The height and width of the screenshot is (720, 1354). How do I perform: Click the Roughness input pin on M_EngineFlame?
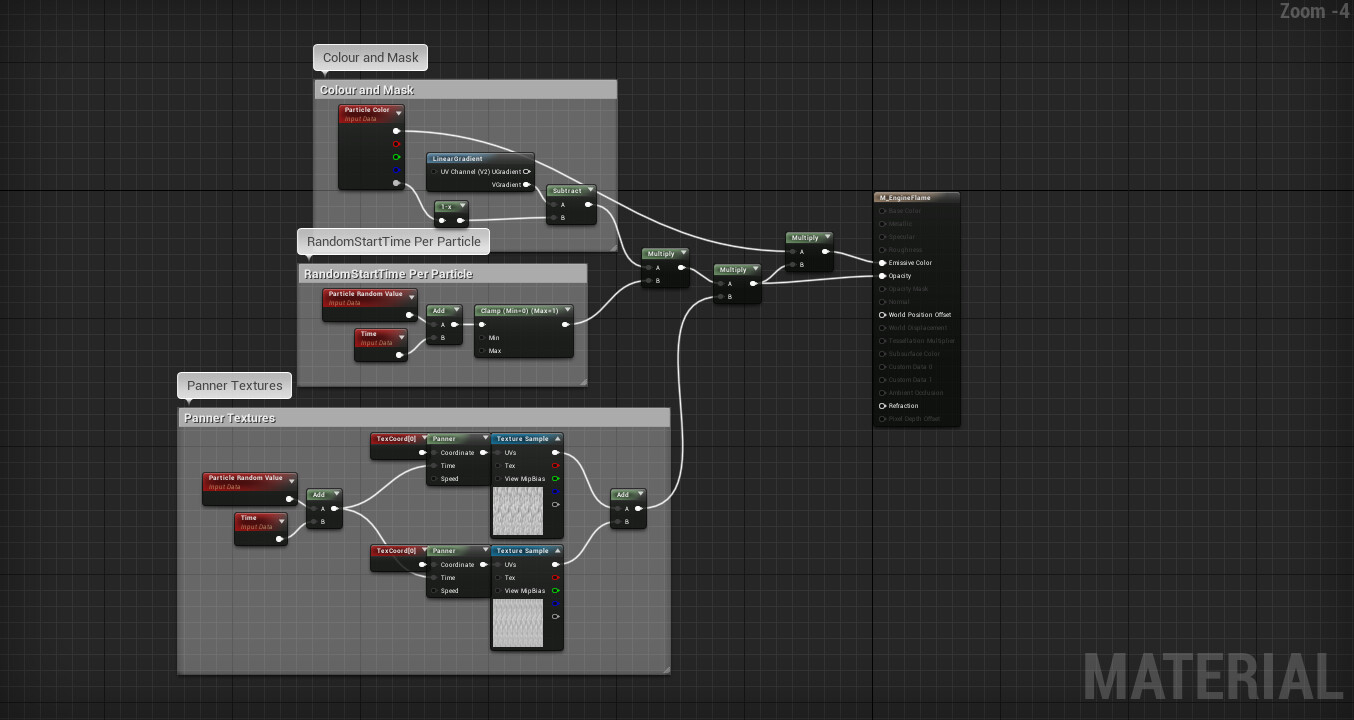[x=882, y=250]
